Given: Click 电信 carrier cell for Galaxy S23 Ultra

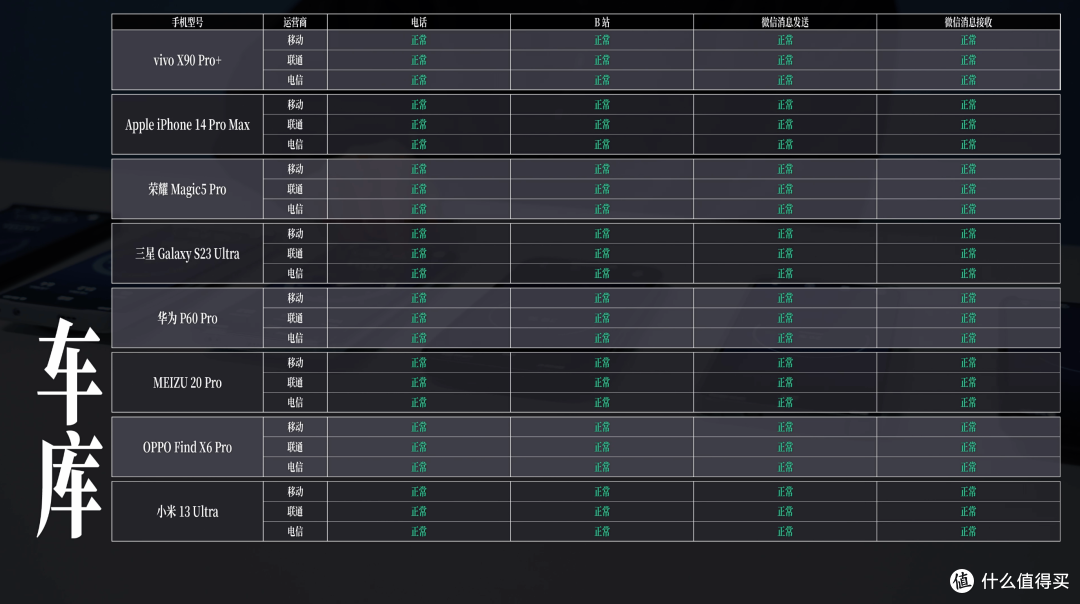Looking at the screenshot, I should point(295,273).
